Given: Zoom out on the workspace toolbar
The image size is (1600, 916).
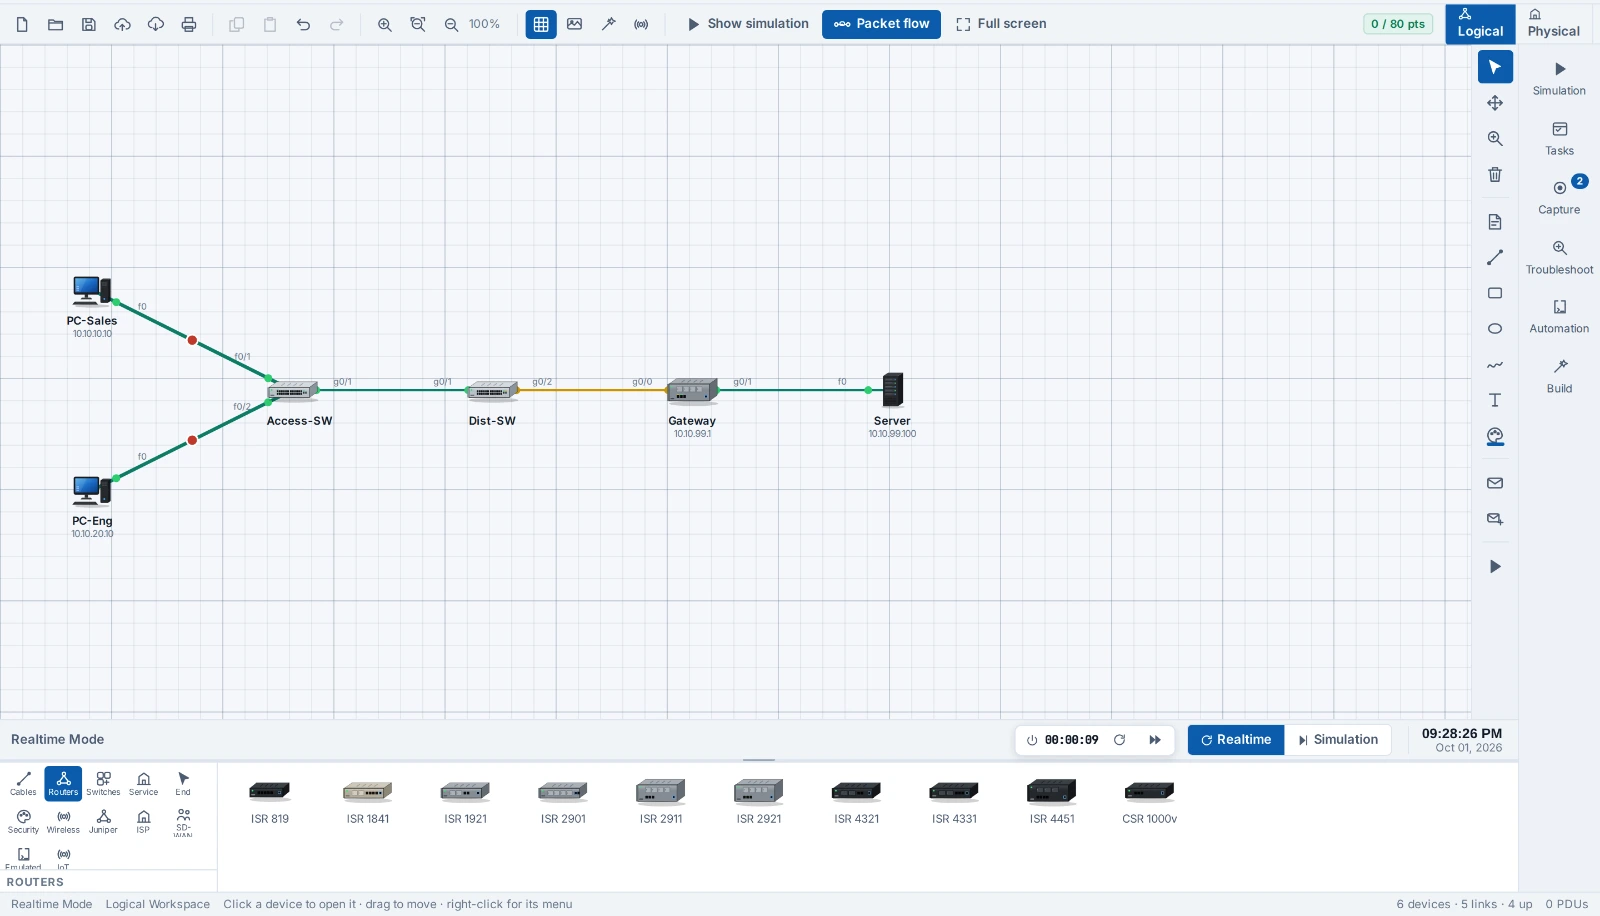Looking at the screenshot, I should 451,24.
